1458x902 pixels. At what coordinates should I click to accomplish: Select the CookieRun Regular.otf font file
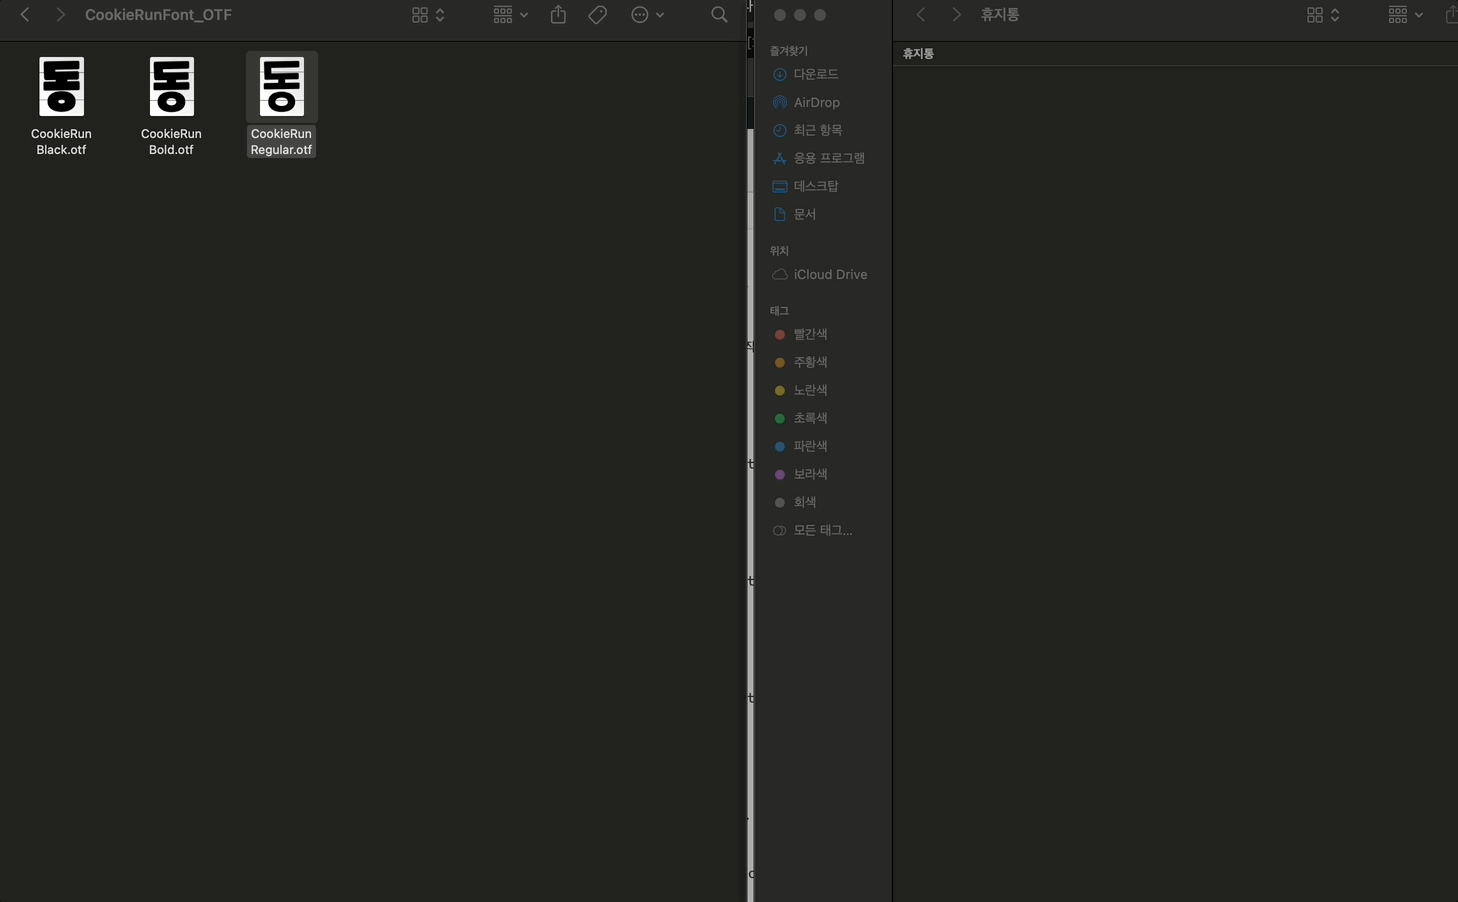pos(281,105)
